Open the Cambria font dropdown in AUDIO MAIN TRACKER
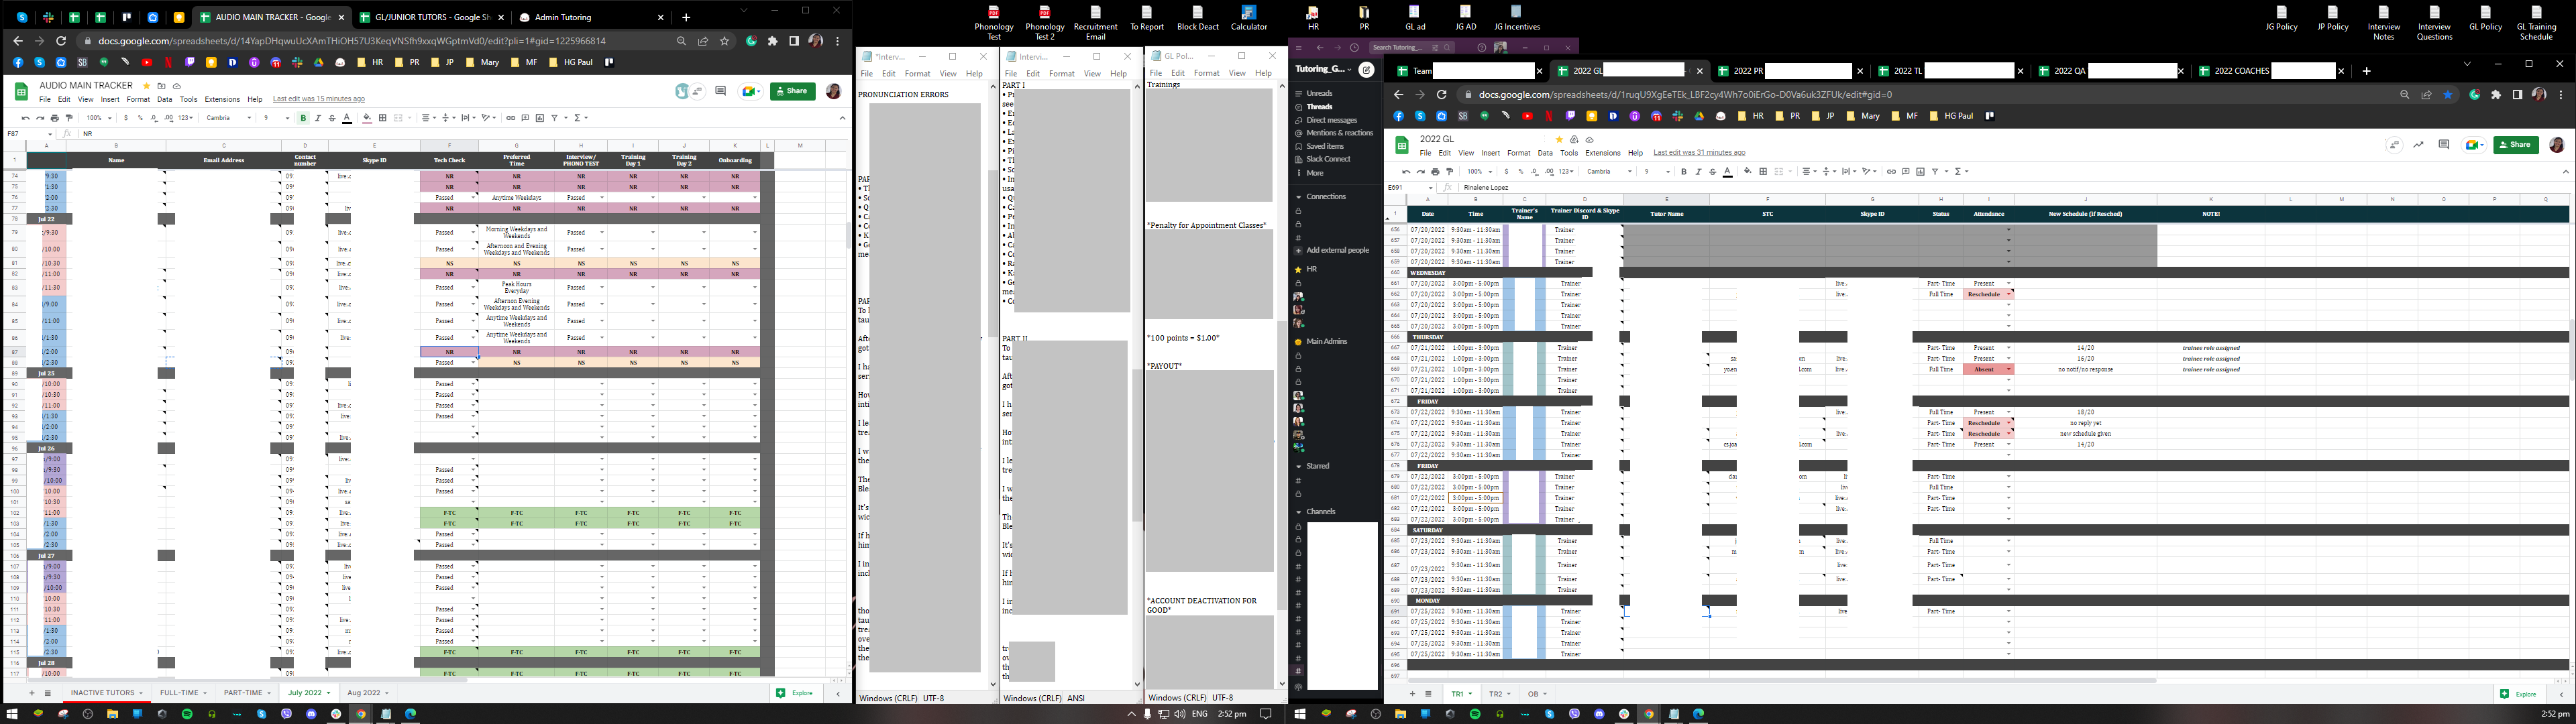 [229, 118]
